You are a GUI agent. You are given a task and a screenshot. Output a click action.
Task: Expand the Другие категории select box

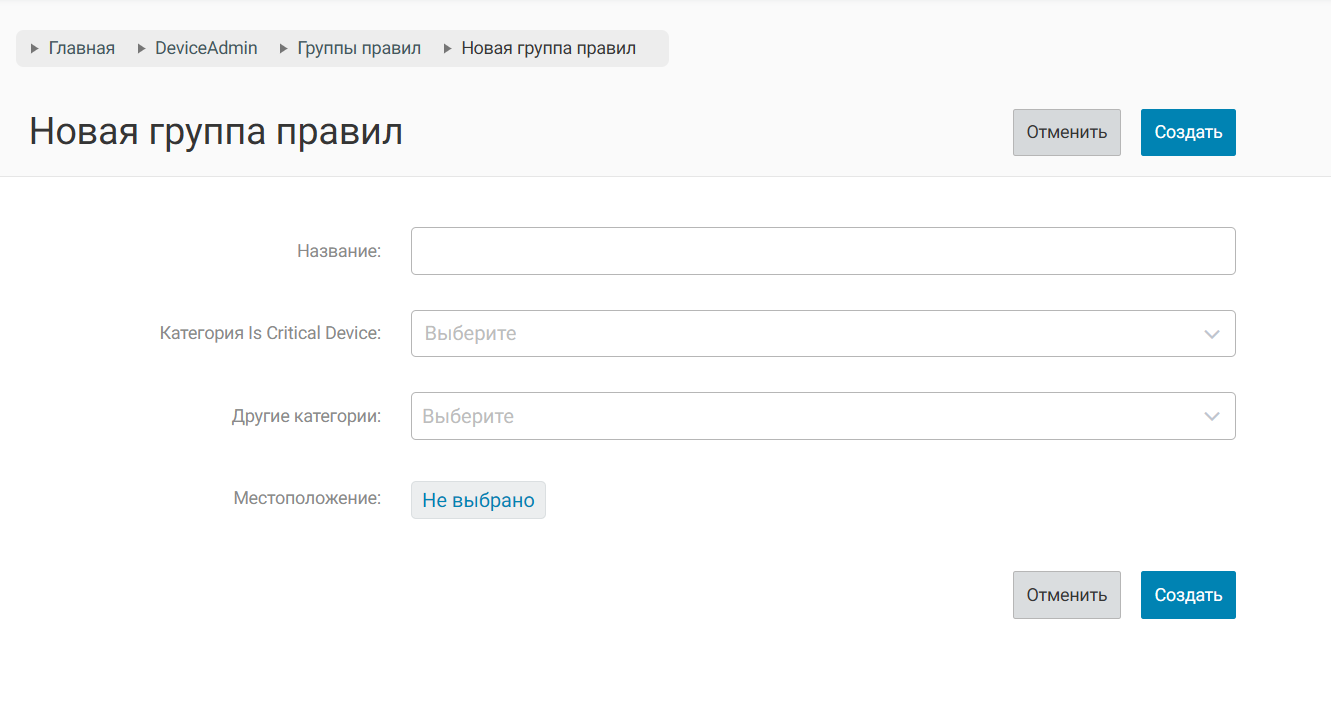click(x=800, y=416)
